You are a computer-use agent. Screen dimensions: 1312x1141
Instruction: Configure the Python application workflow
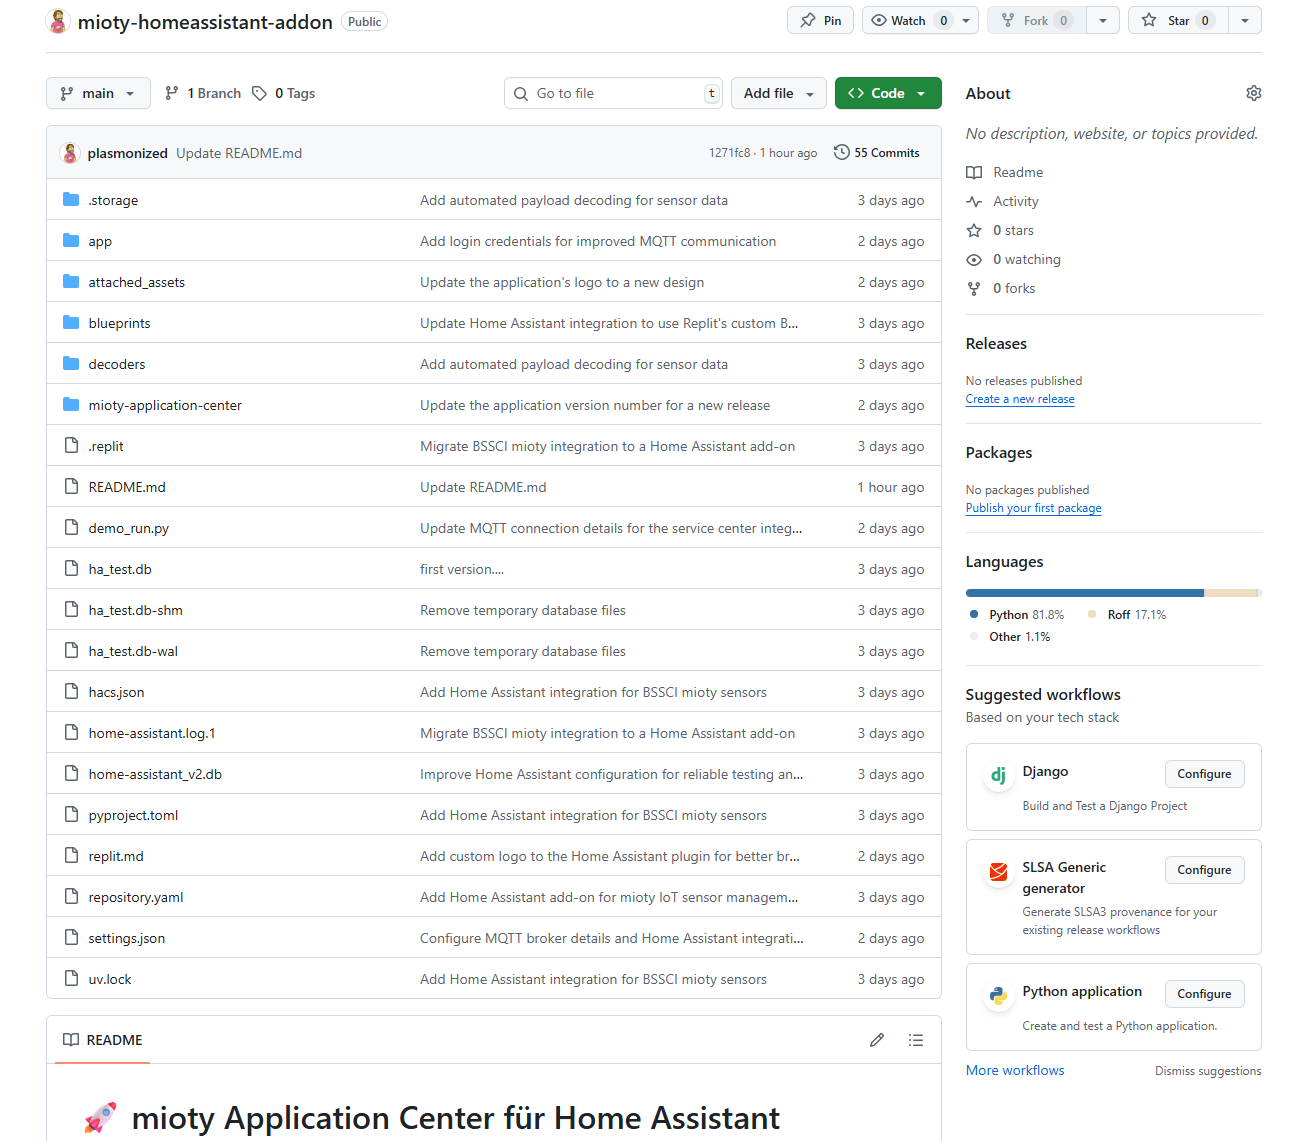click(x=1204, y=994)
